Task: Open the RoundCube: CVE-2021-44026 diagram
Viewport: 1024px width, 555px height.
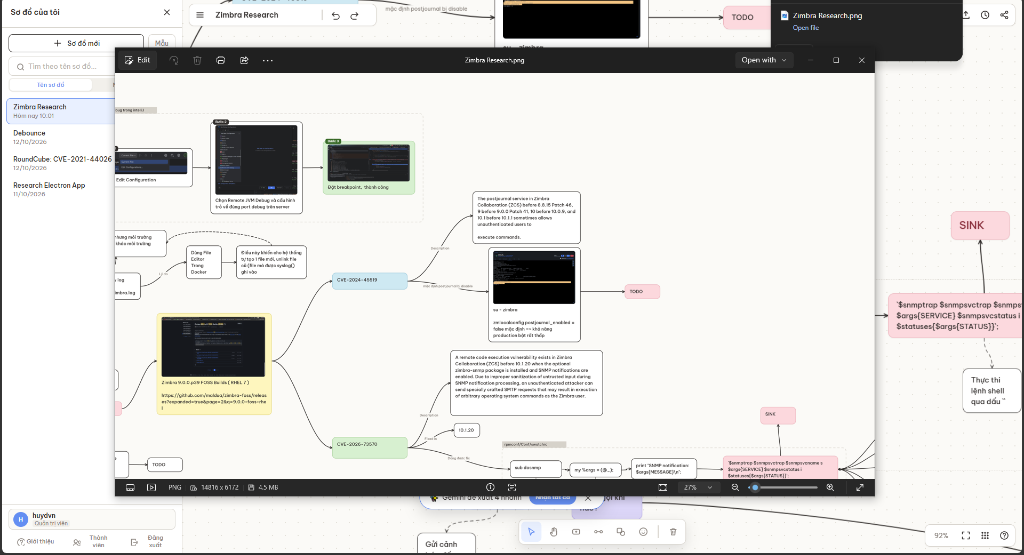Action: click(61, 163)
